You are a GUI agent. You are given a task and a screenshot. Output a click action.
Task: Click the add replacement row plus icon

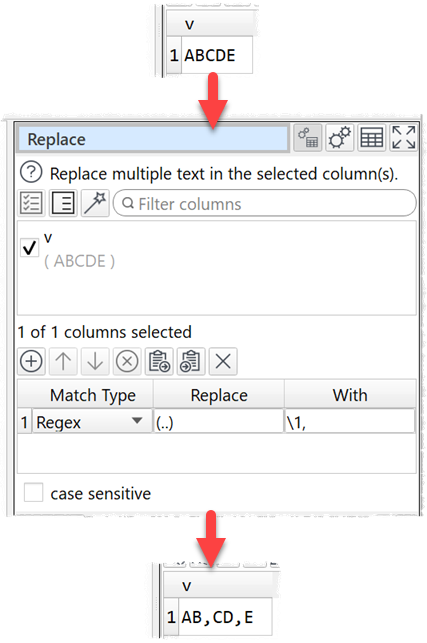point(31,361)
